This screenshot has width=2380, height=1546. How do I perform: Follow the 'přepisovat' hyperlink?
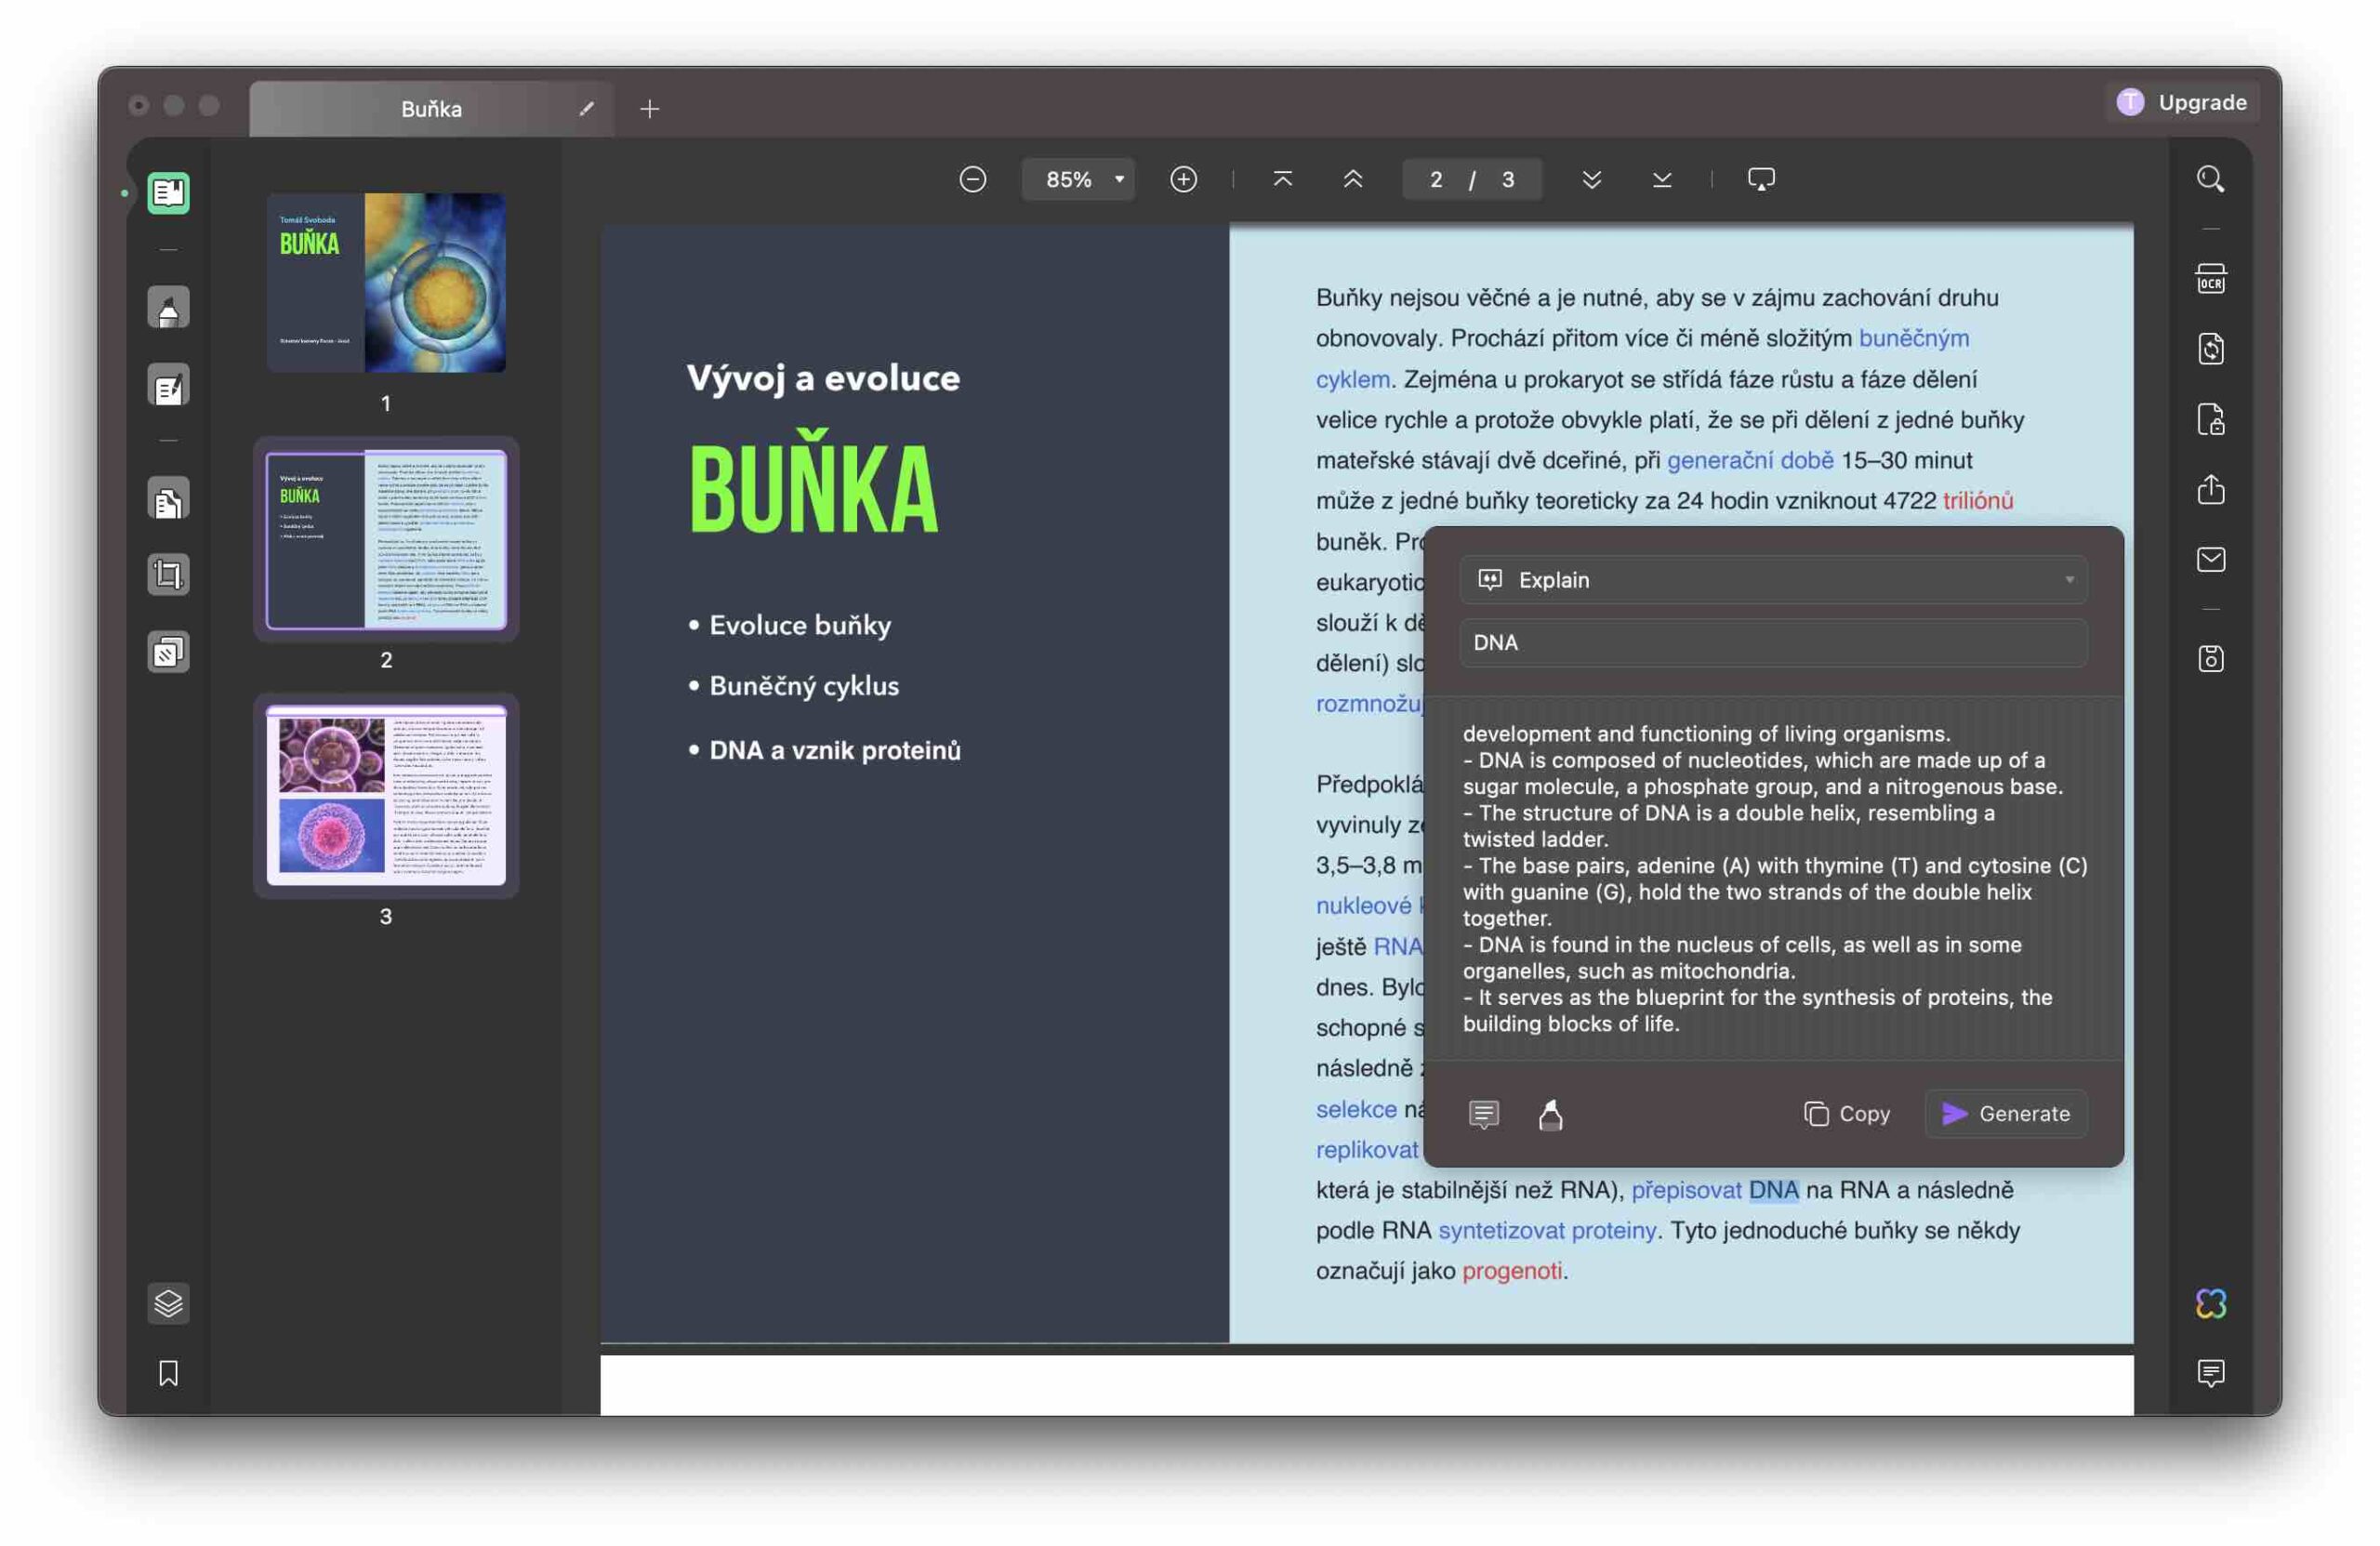1686,1190
